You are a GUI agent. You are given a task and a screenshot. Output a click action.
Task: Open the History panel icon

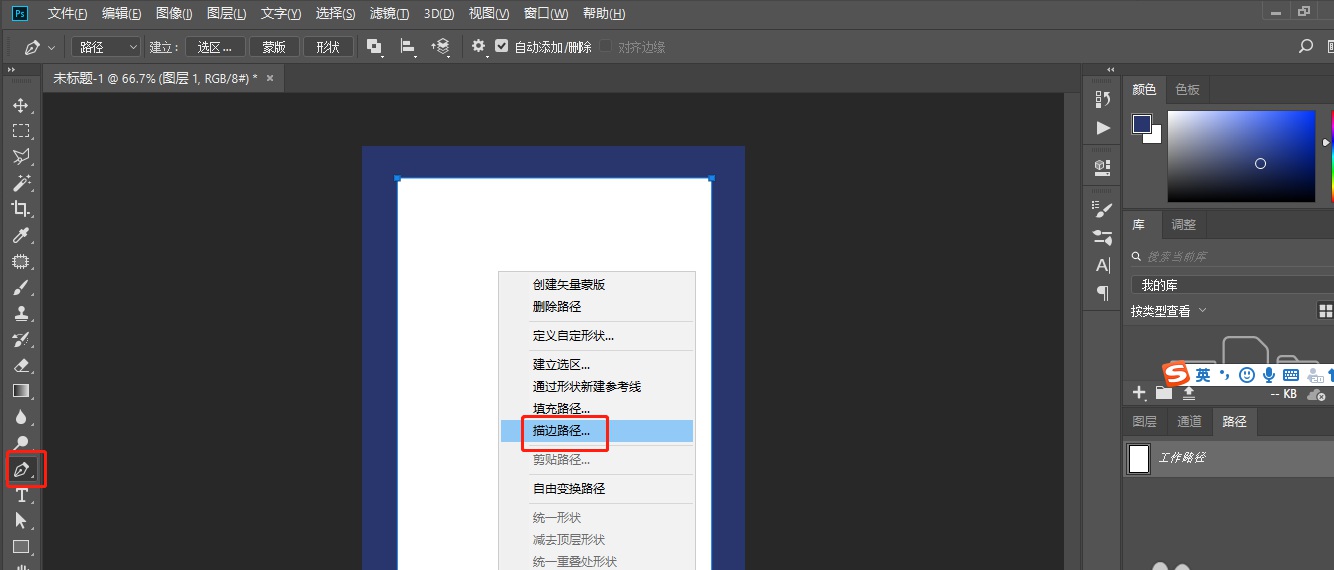(x=1103, y=98)
